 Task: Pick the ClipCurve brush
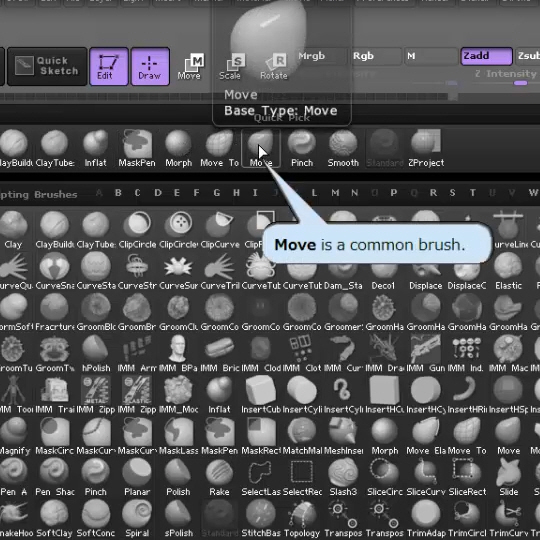(x=220, y=230)
